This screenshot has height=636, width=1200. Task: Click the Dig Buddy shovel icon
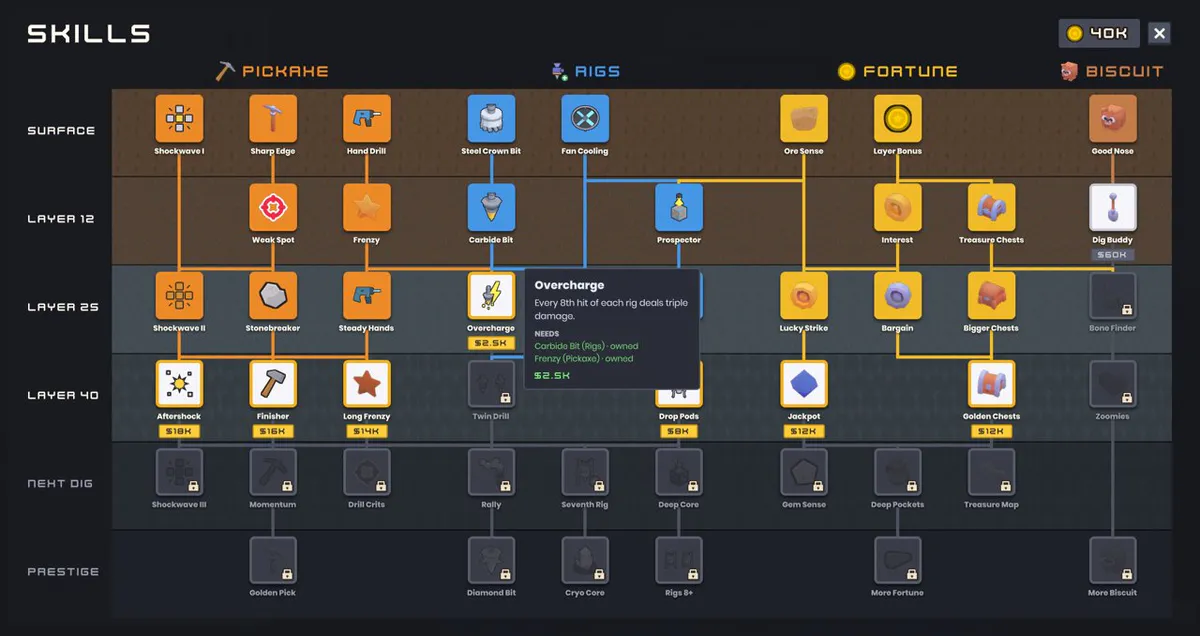(x=1113, y=208)
